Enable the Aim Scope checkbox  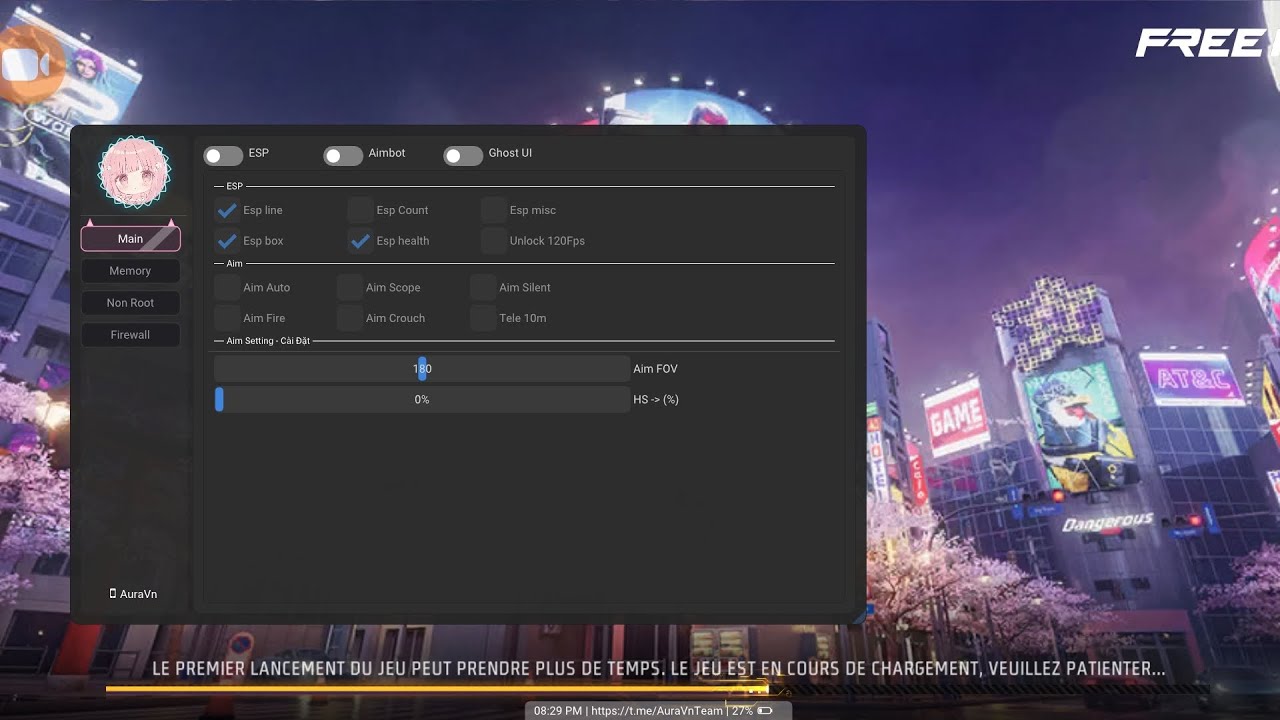point(349,287)
